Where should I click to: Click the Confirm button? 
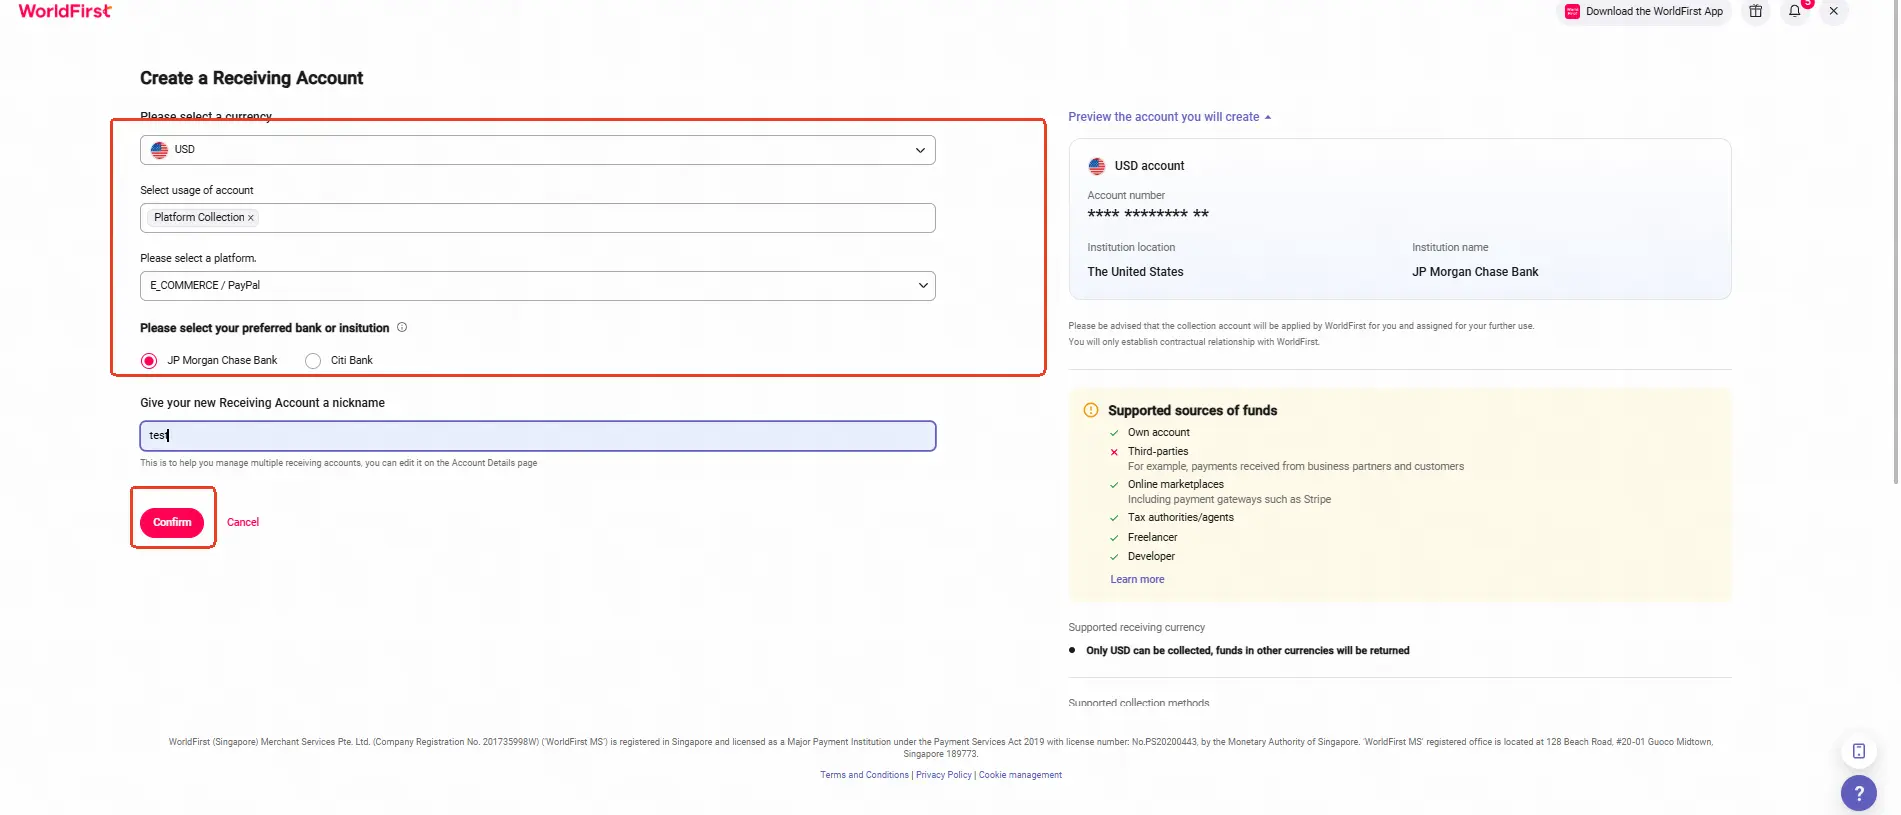[x=172, y=523]
